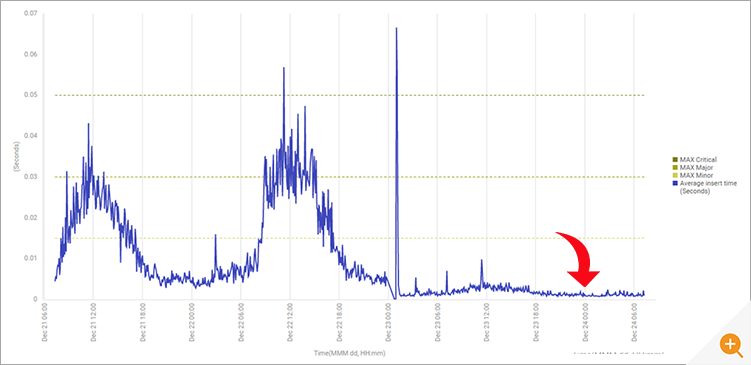Viewport: 751px width, 365px height.
Task: Click the 'Dec 22 06:00' axis label
Action: click(241, 321)
